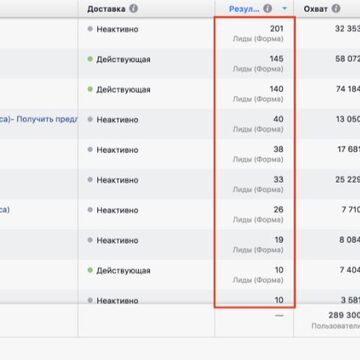Click Лиды (Форма) label under 38

(x=258, y=159)
